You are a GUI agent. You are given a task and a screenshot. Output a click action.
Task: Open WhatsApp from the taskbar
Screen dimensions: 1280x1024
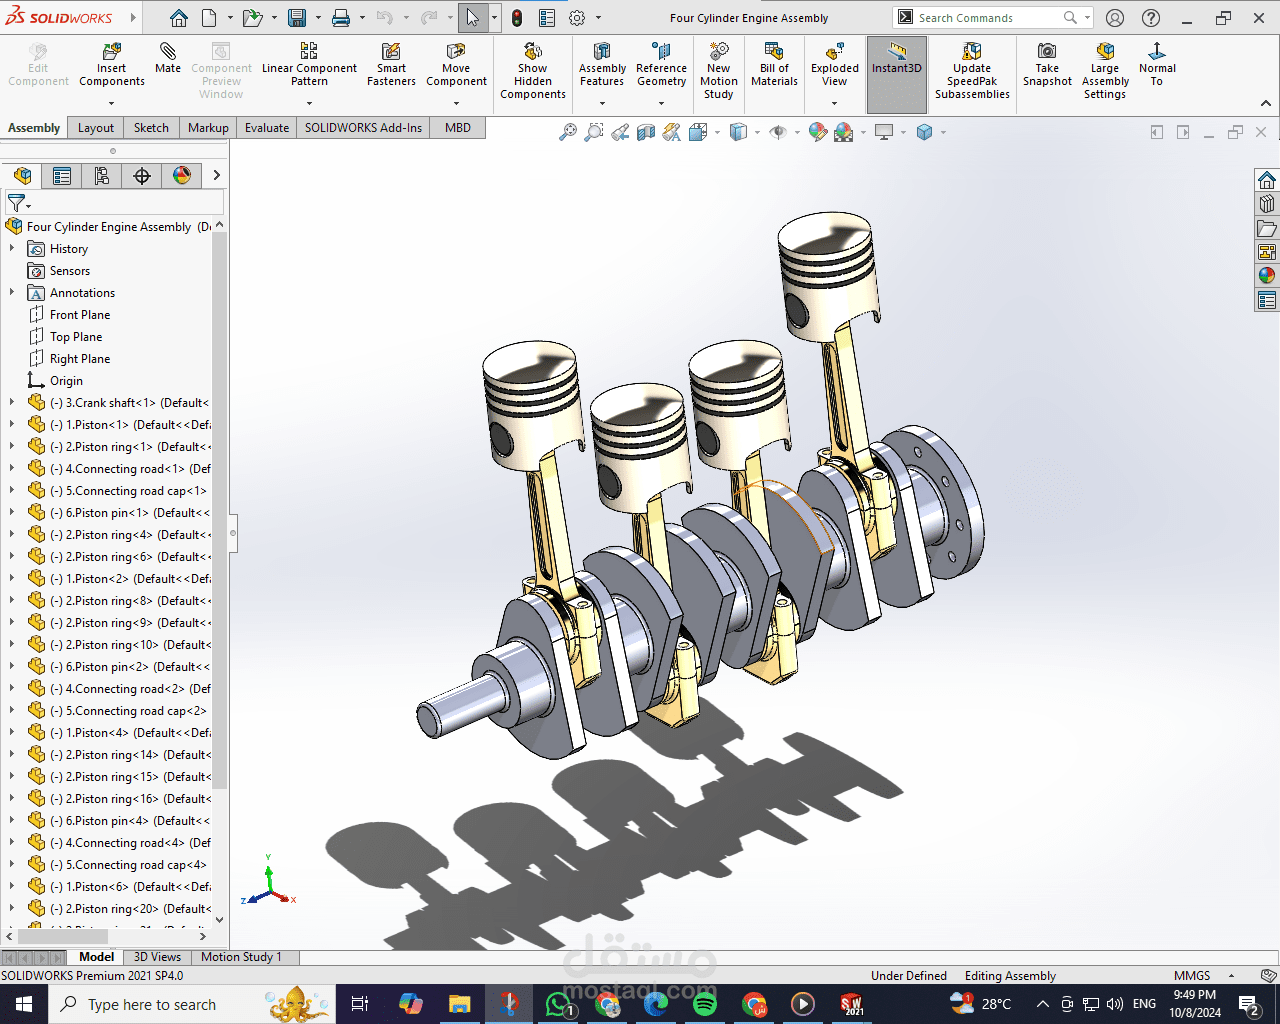point(558,1004)
